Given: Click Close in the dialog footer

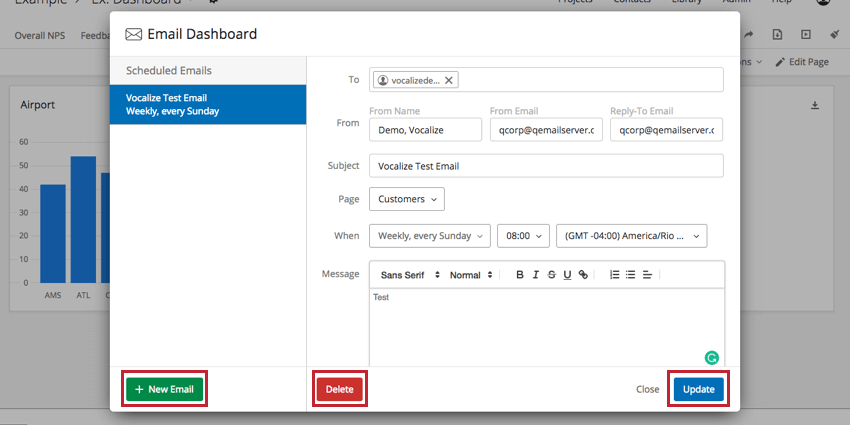Looking at the screenshot, I should click(648, 389).
